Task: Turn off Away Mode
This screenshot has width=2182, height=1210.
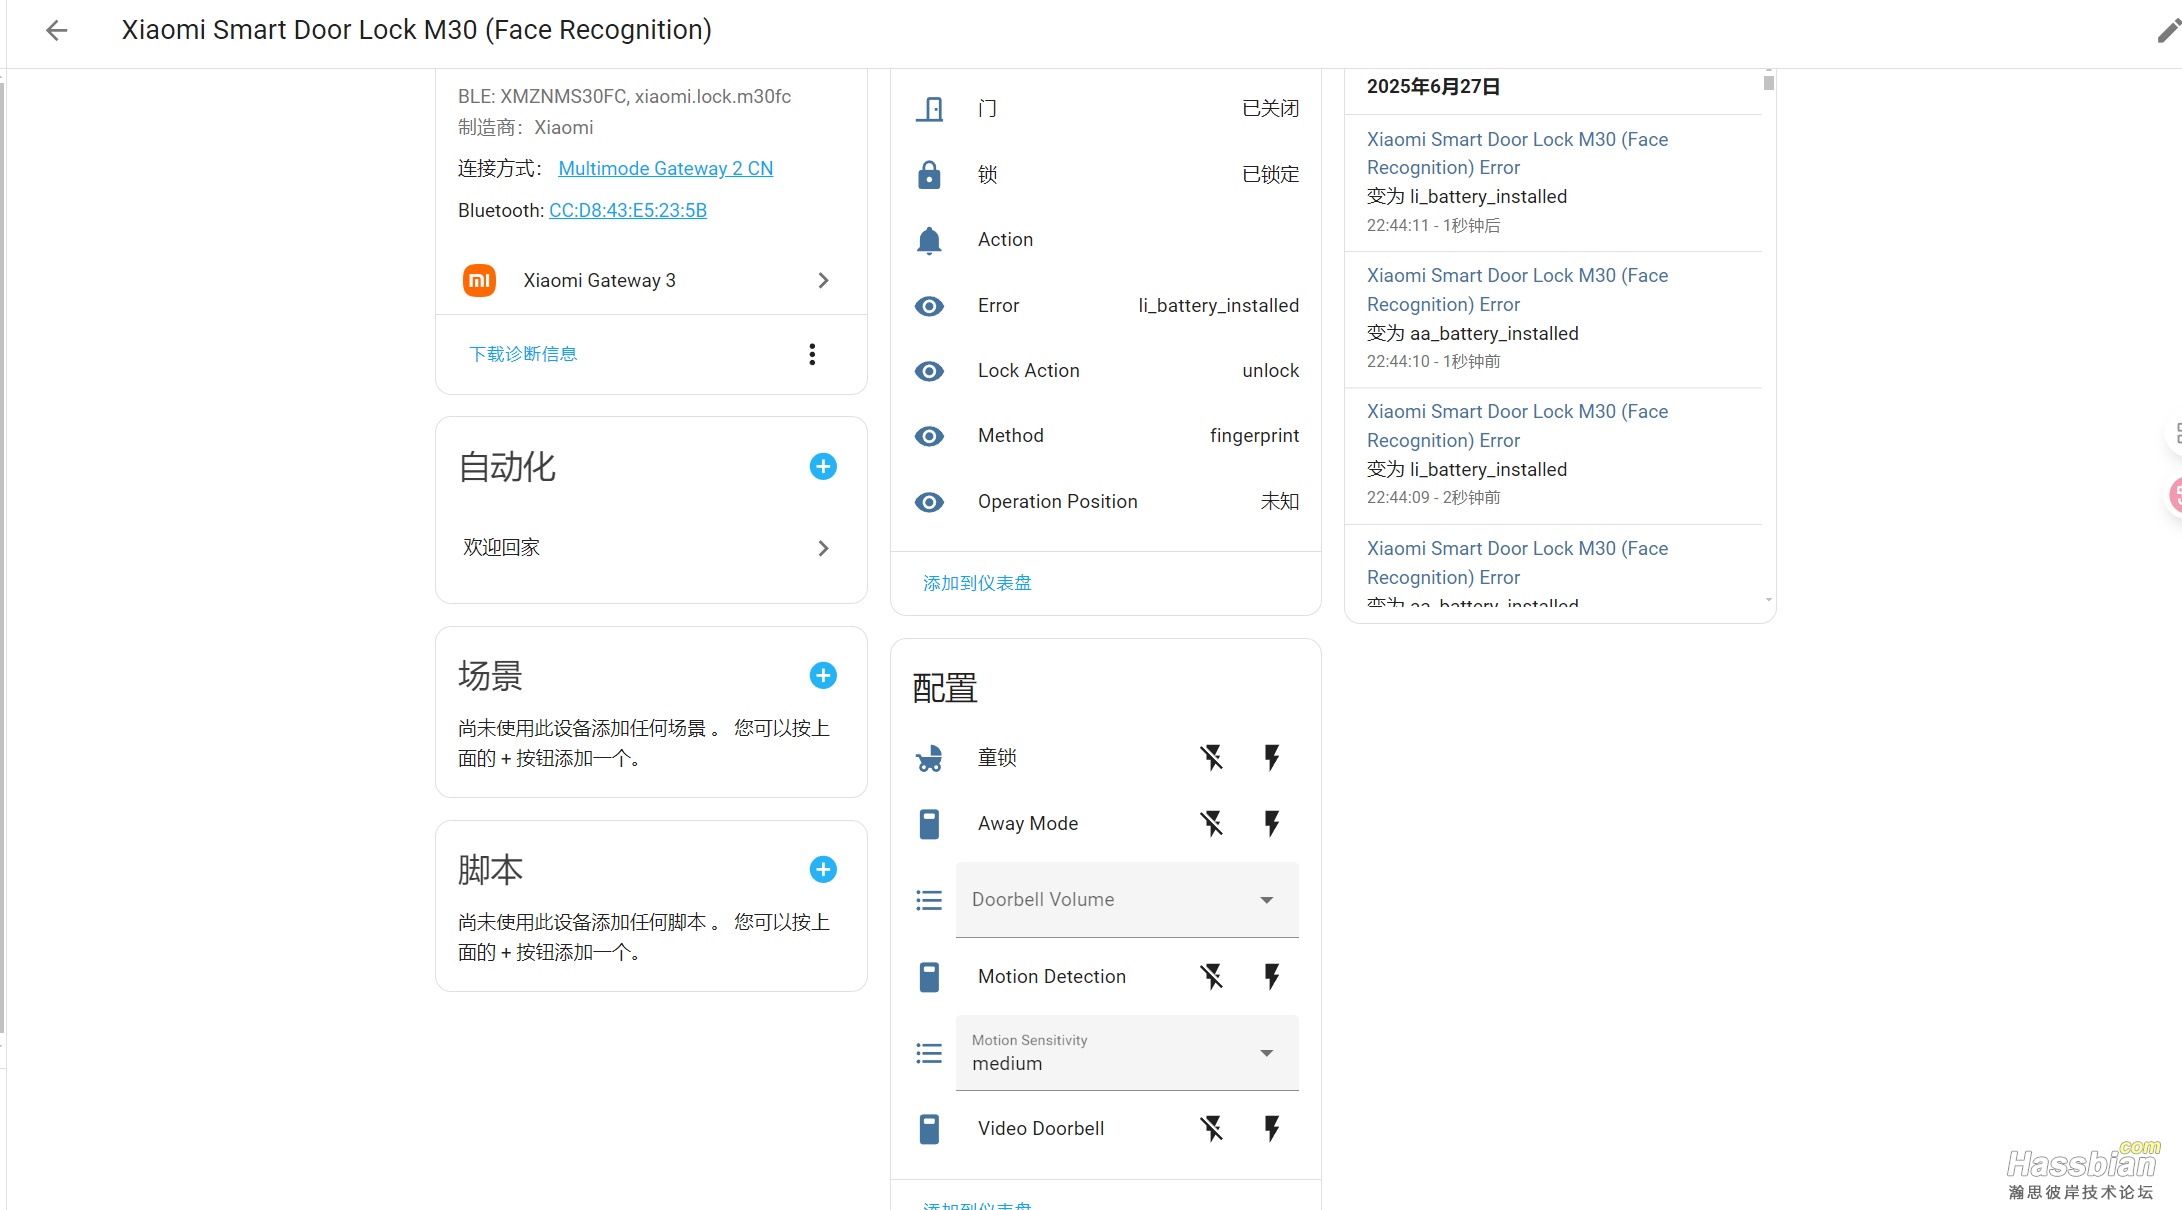Action: [x=1212, y=824]
